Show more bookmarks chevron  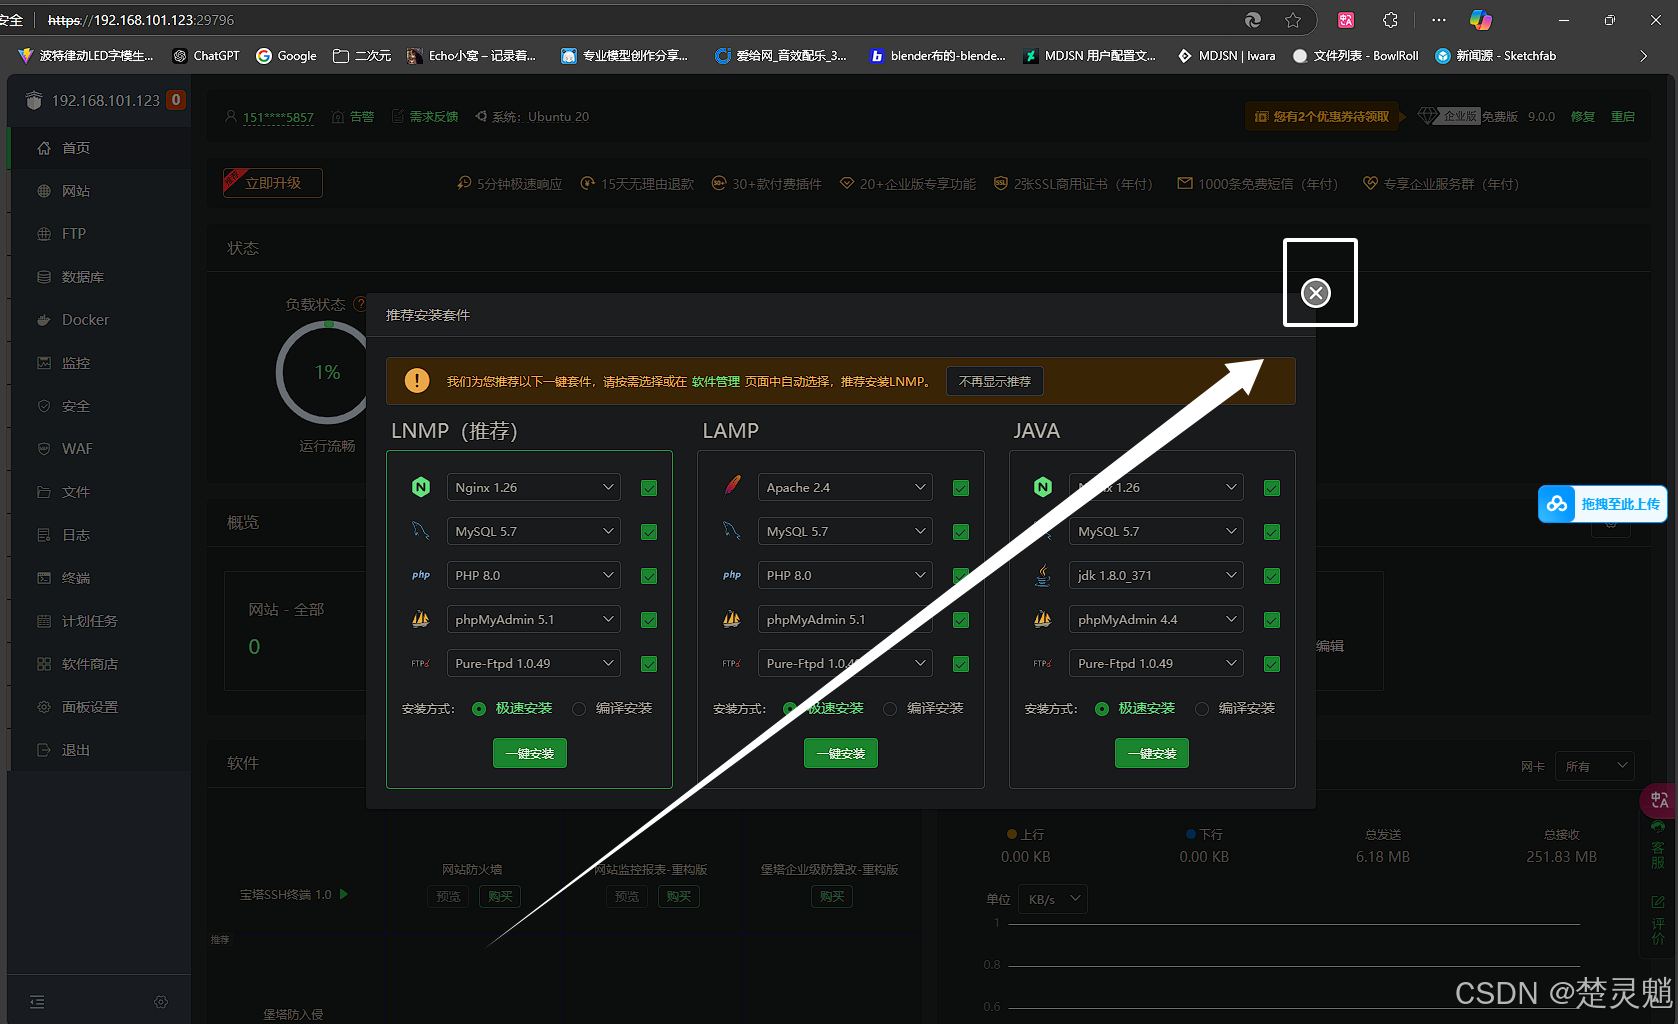coord(1644,56)
